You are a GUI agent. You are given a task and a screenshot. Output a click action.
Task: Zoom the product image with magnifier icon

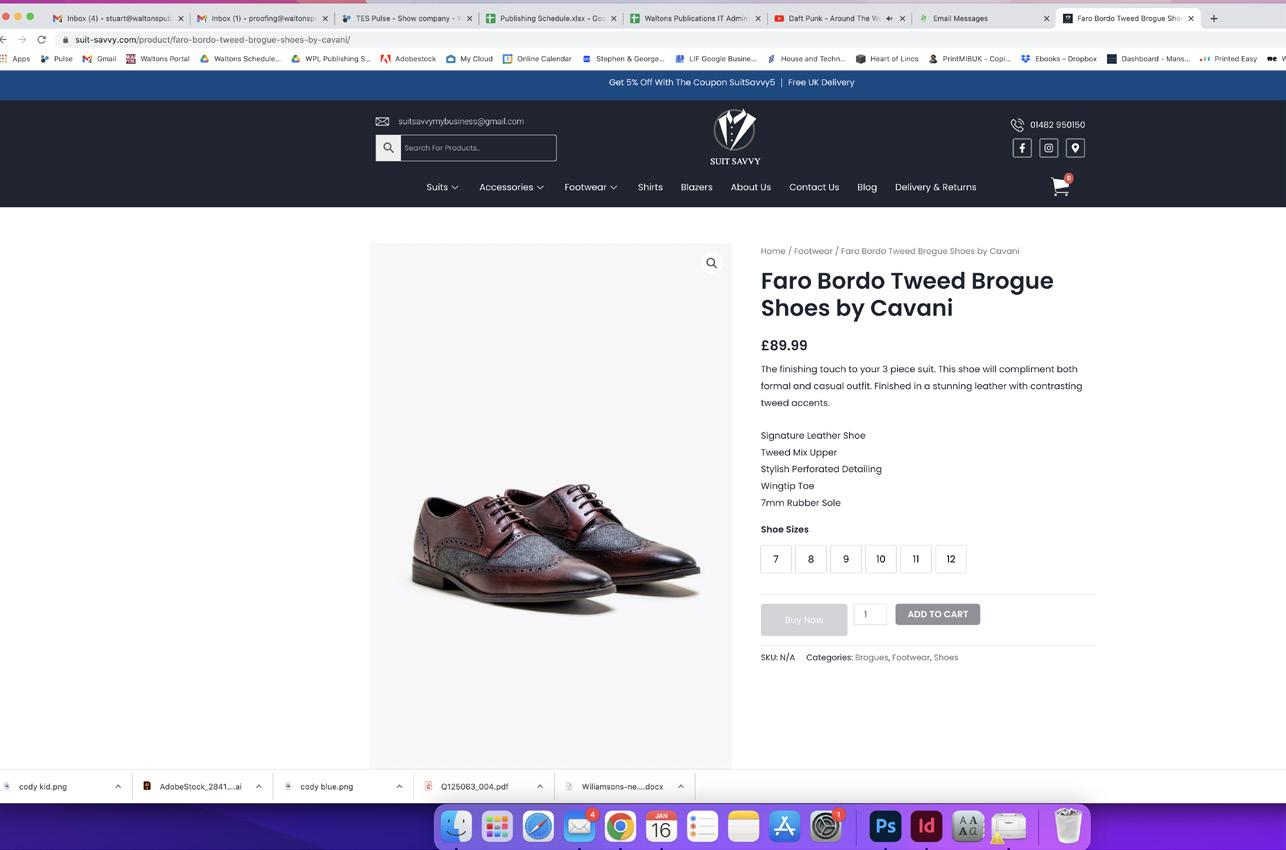pyautogui.click(x=712, y=264)
